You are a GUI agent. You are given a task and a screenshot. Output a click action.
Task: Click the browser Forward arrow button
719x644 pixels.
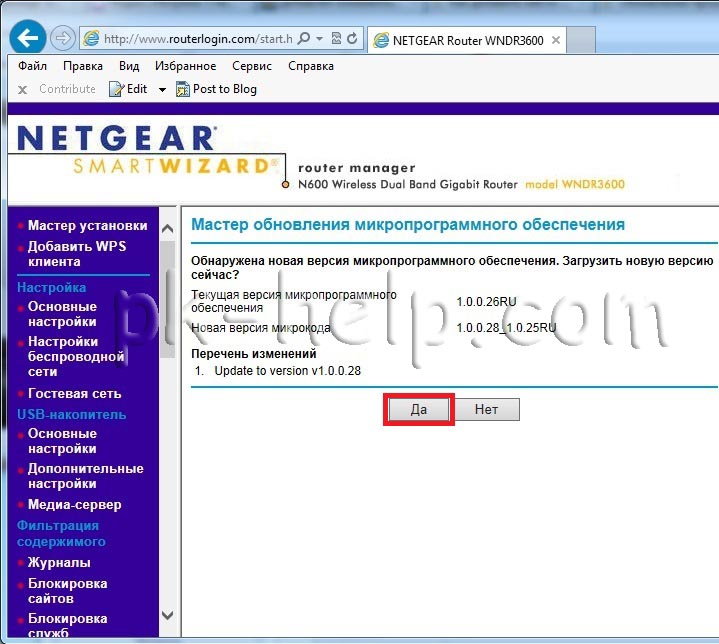(62, 38)
